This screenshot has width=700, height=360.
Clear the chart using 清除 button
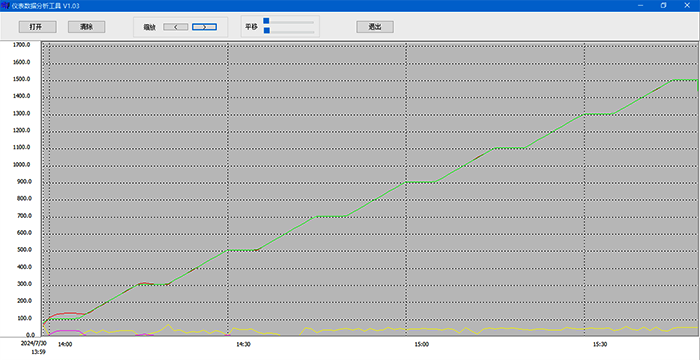87,27
